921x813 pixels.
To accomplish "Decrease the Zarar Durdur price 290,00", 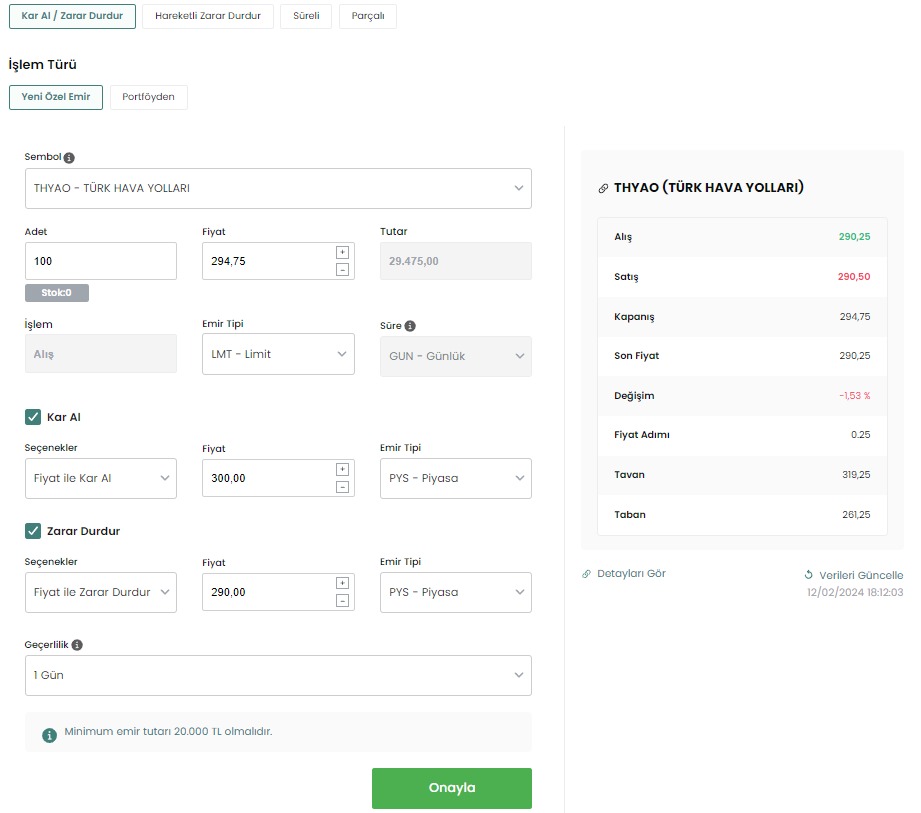I will pos(342,600).
